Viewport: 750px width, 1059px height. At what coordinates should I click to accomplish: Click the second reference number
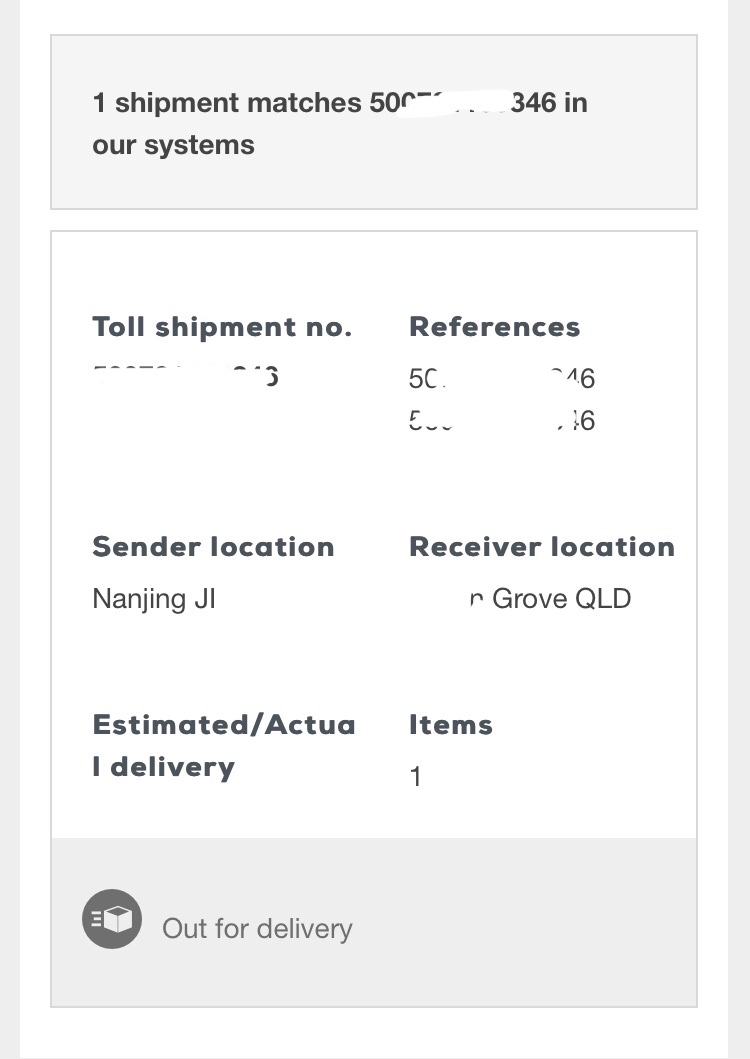pos(502,421)
